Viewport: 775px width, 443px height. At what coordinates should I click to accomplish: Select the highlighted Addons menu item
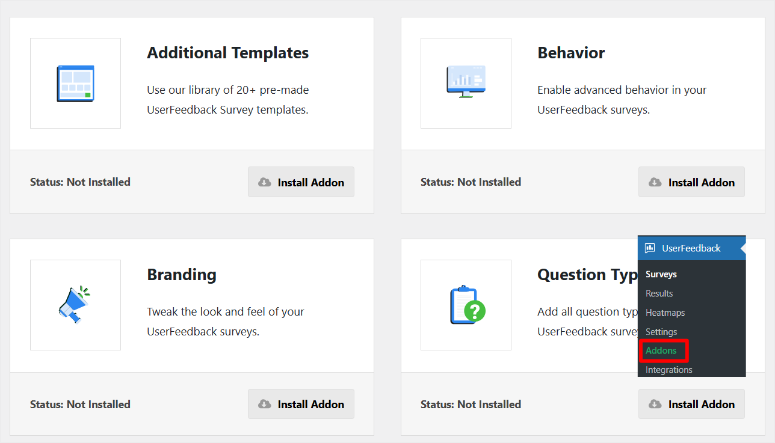pyautogui.click(x=661, y=351)
